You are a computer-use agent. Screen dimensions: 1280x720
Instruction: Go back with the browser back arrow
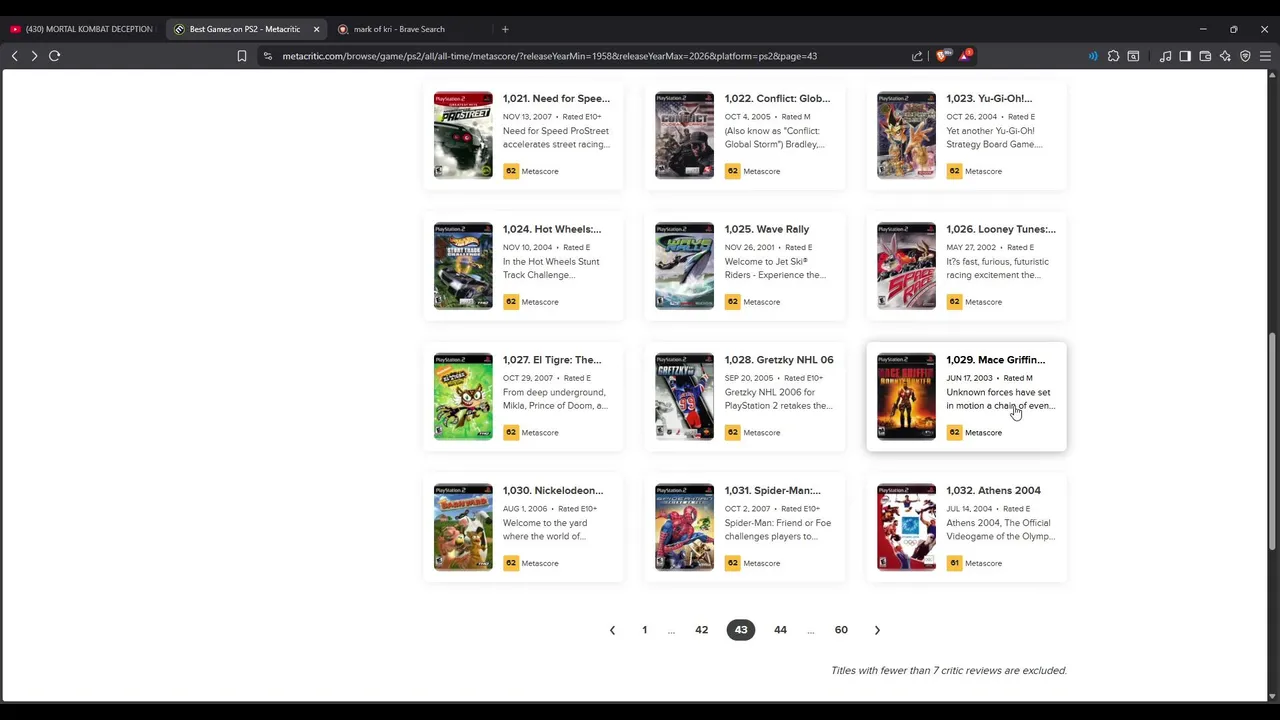pos(14,56)
